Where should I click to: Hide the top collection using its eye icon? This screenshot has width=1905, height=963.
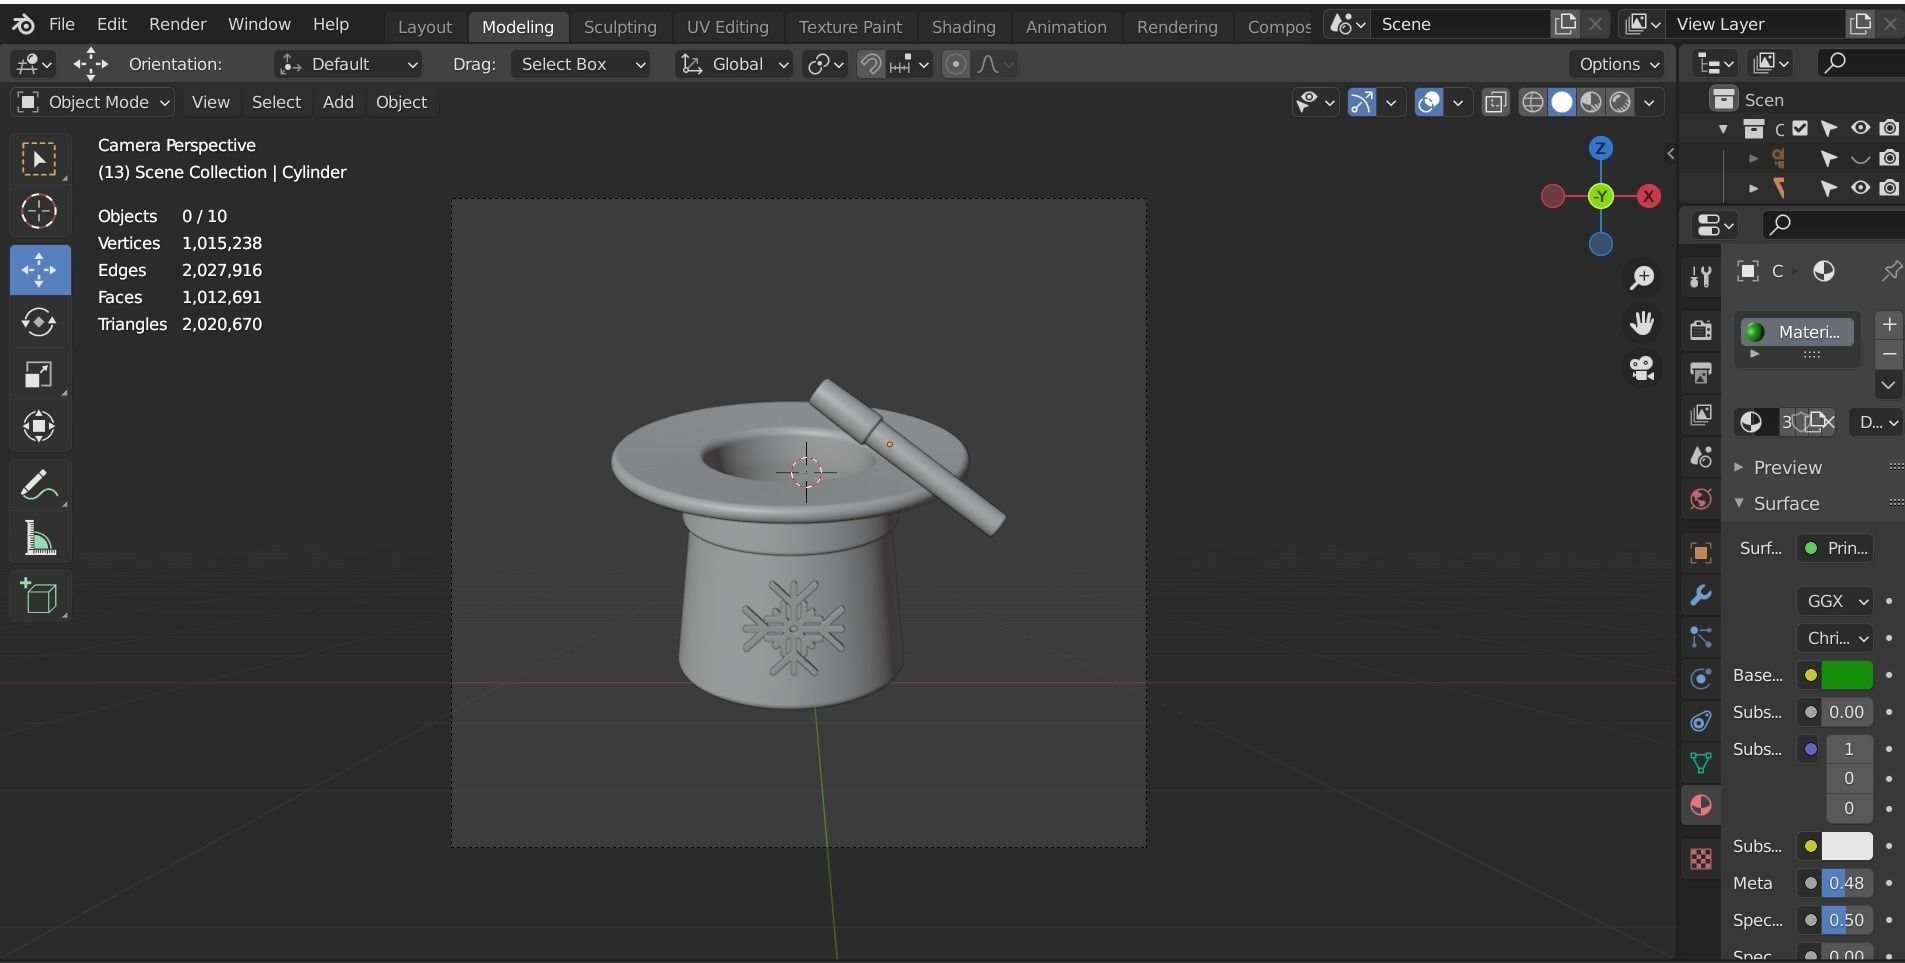coord(1860,128)
